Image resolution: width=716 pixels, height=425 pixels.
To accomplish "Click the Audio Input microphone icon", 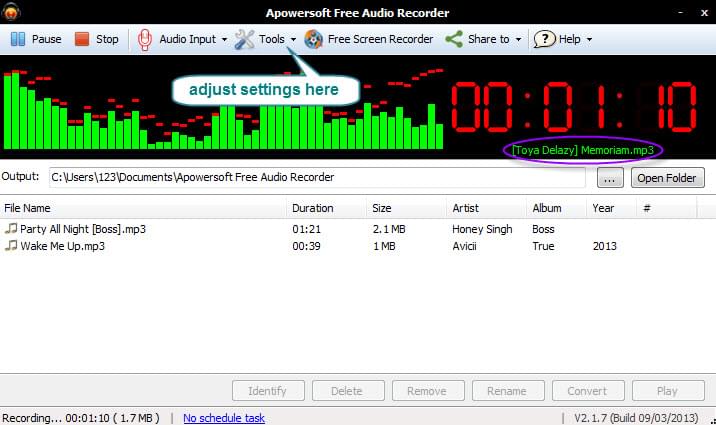I will [145, 39].
